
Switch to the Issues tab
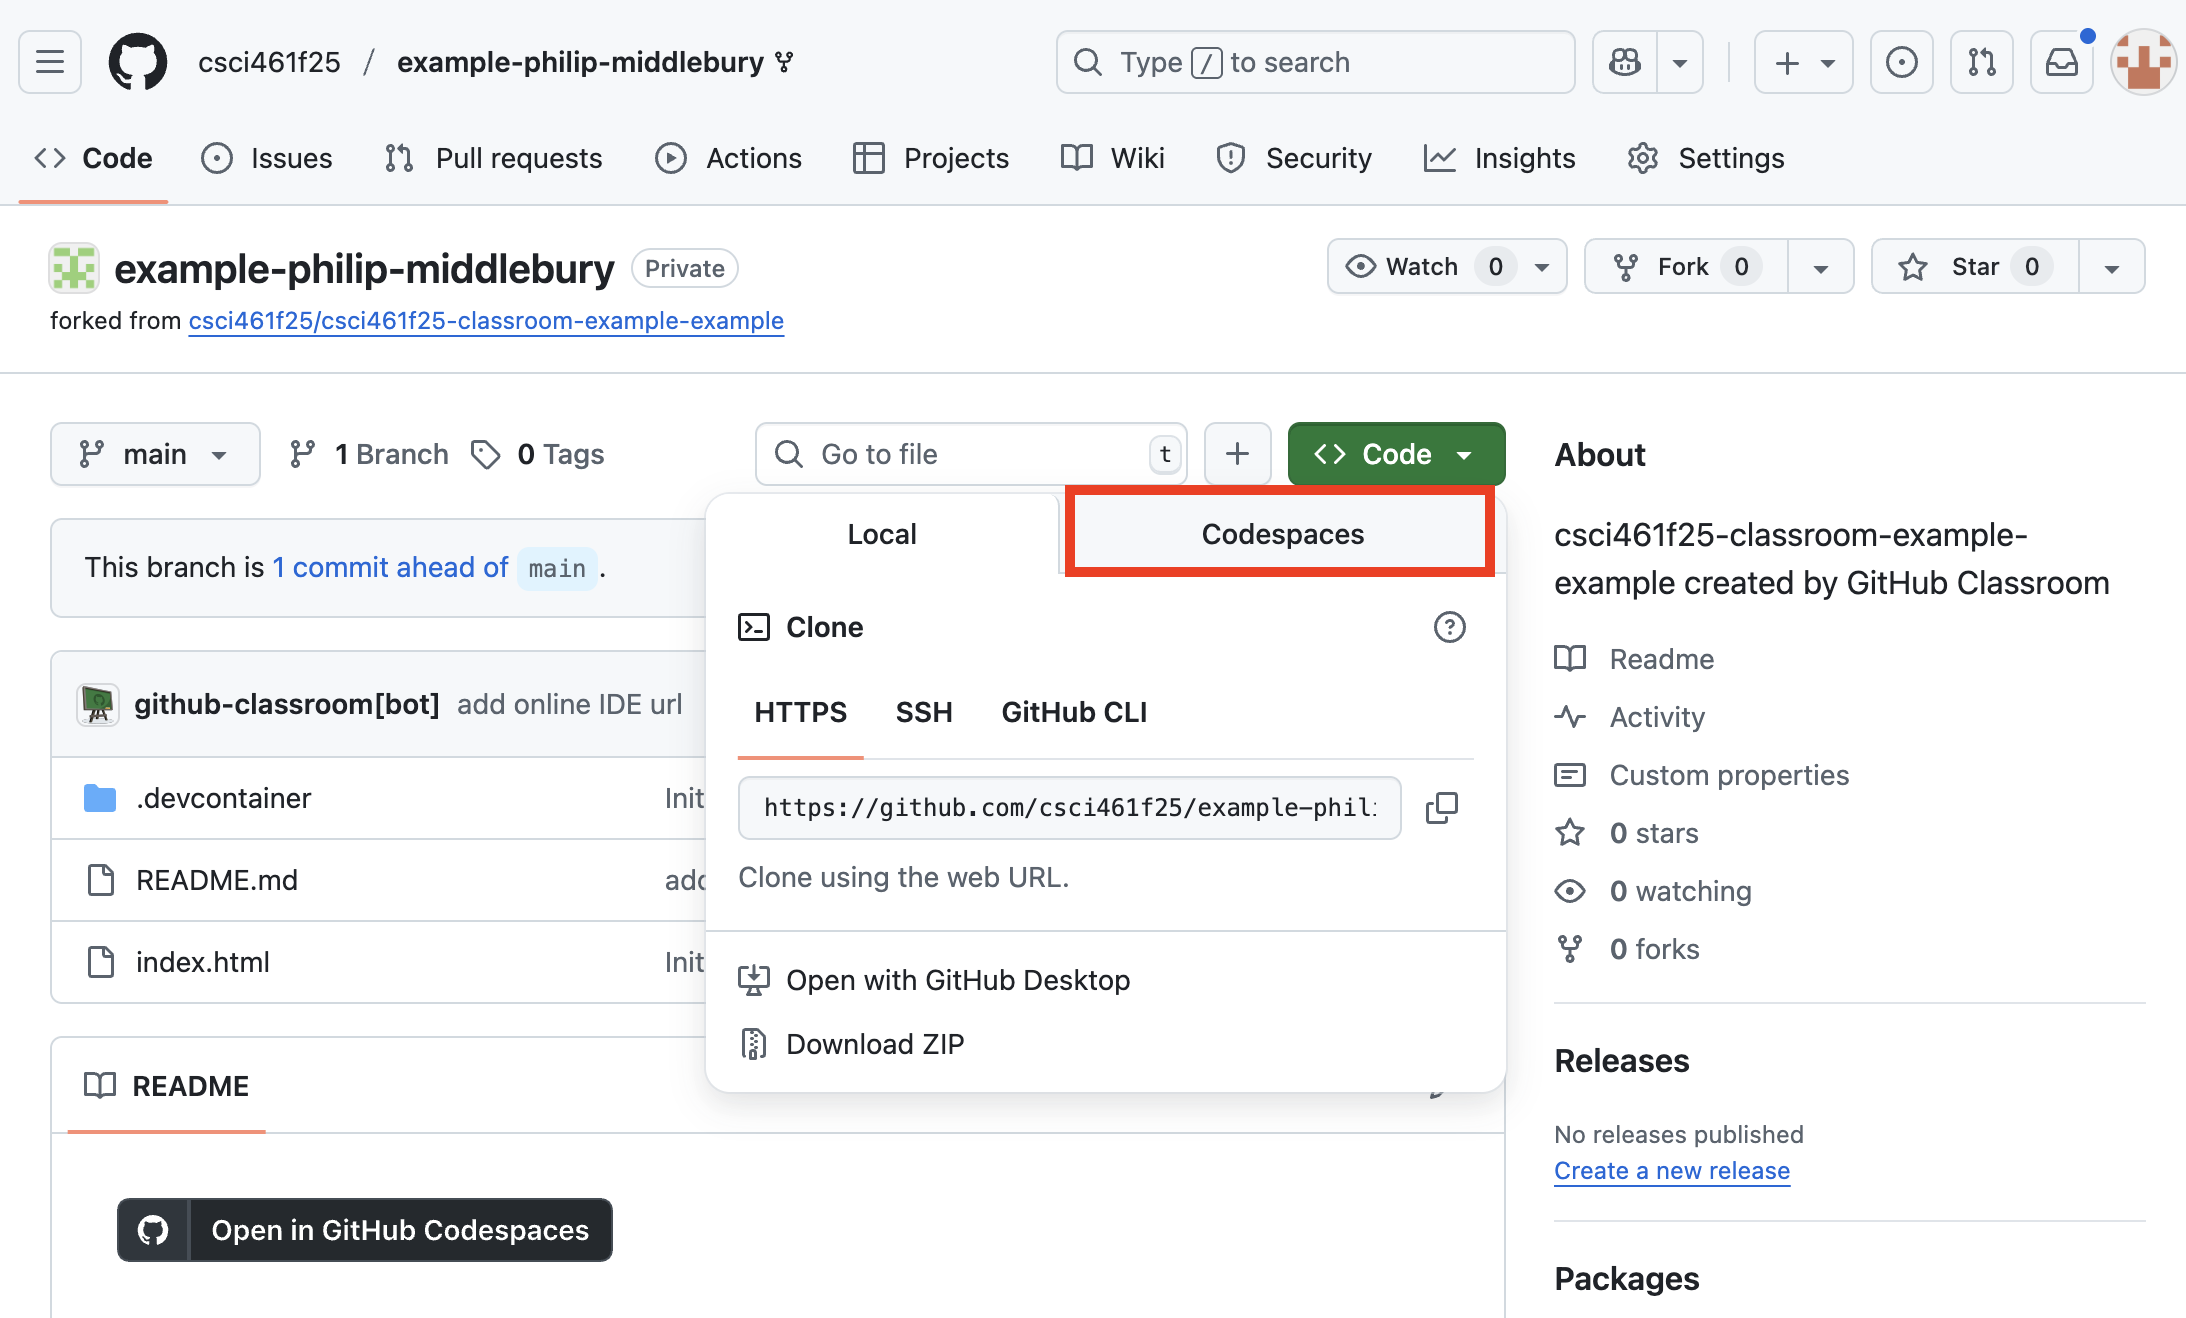(267, 158)
